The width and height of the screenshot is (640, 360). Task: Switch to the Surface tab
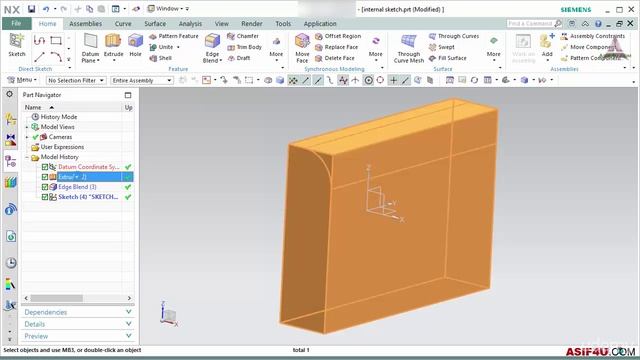155,24
